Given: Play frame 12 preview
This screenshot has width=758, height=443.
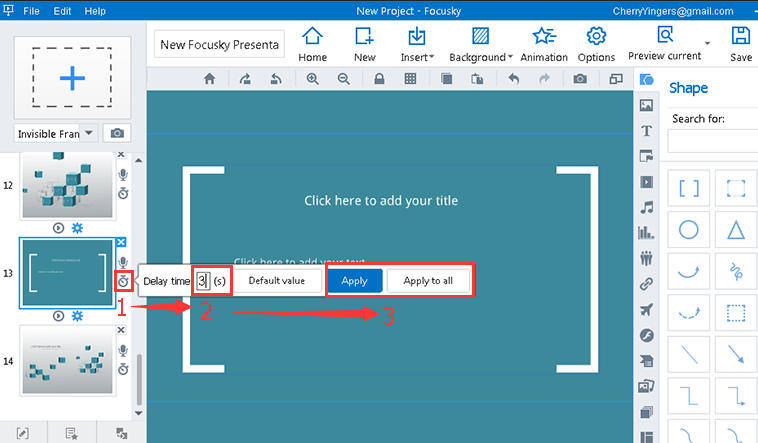Looking at the screenshot, I should pyautogui.click(x=58, y=228).
